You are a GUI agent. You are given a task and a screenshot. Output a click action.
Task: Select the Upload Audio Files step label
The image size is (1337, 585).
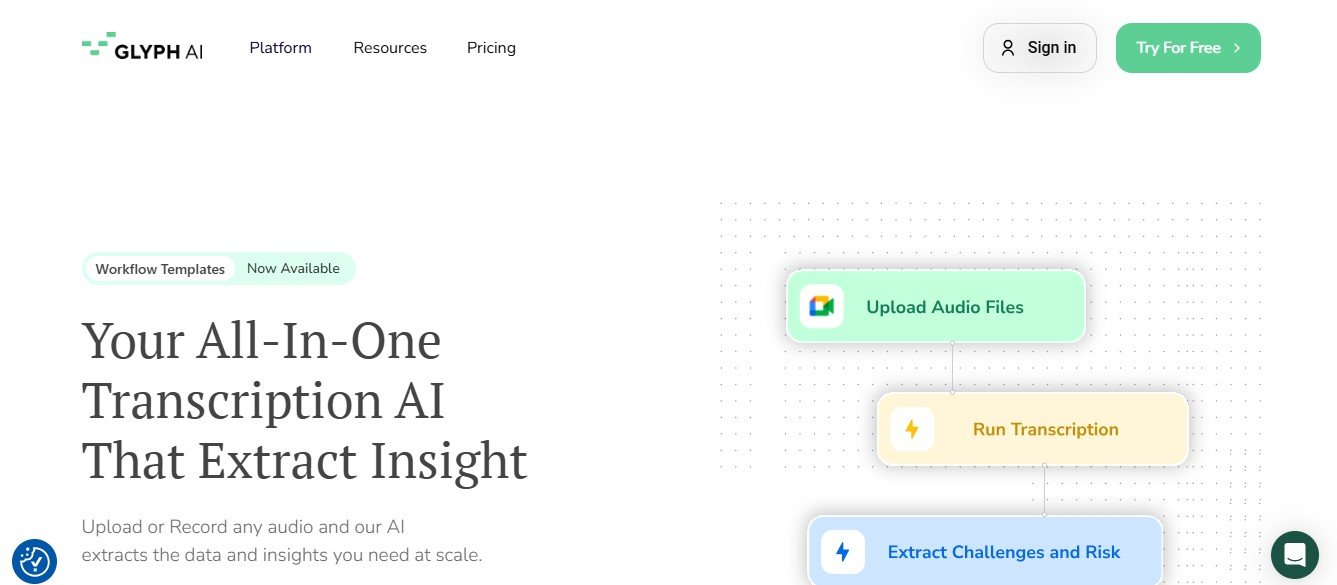[x=945, y=307]
